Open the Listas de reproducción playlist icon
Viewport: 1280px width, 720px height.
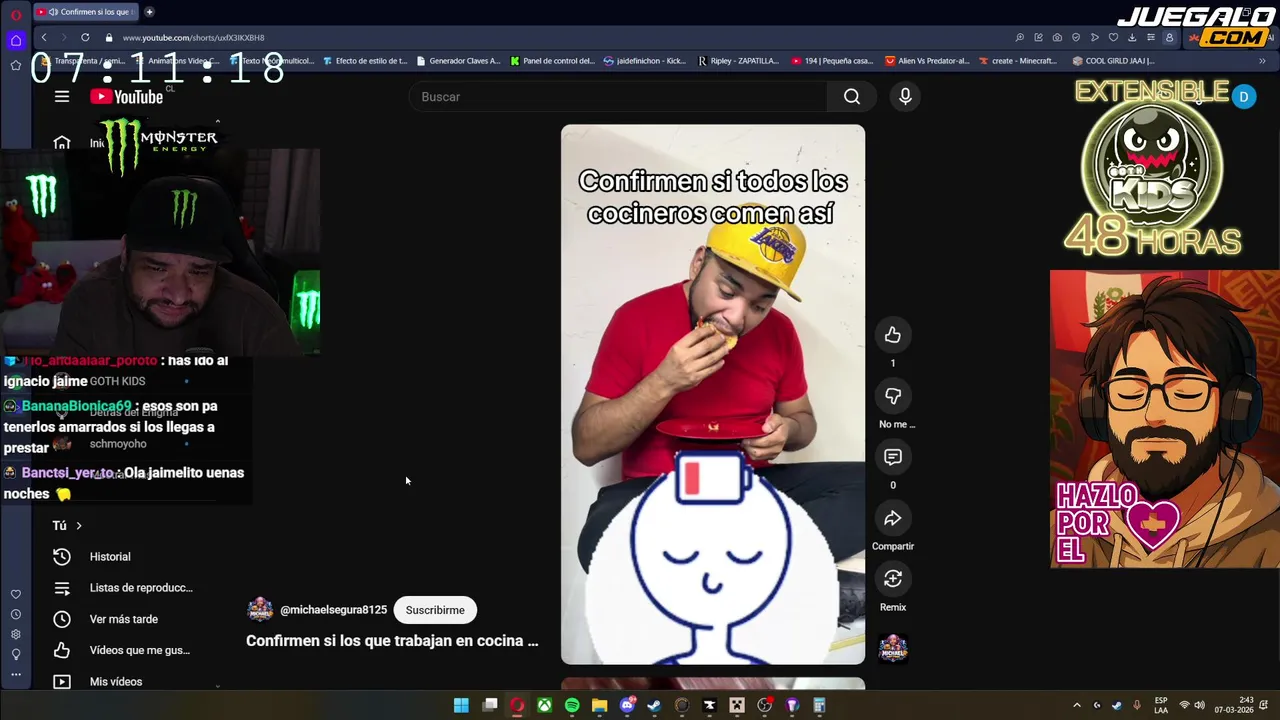click(x=62, y=588)
